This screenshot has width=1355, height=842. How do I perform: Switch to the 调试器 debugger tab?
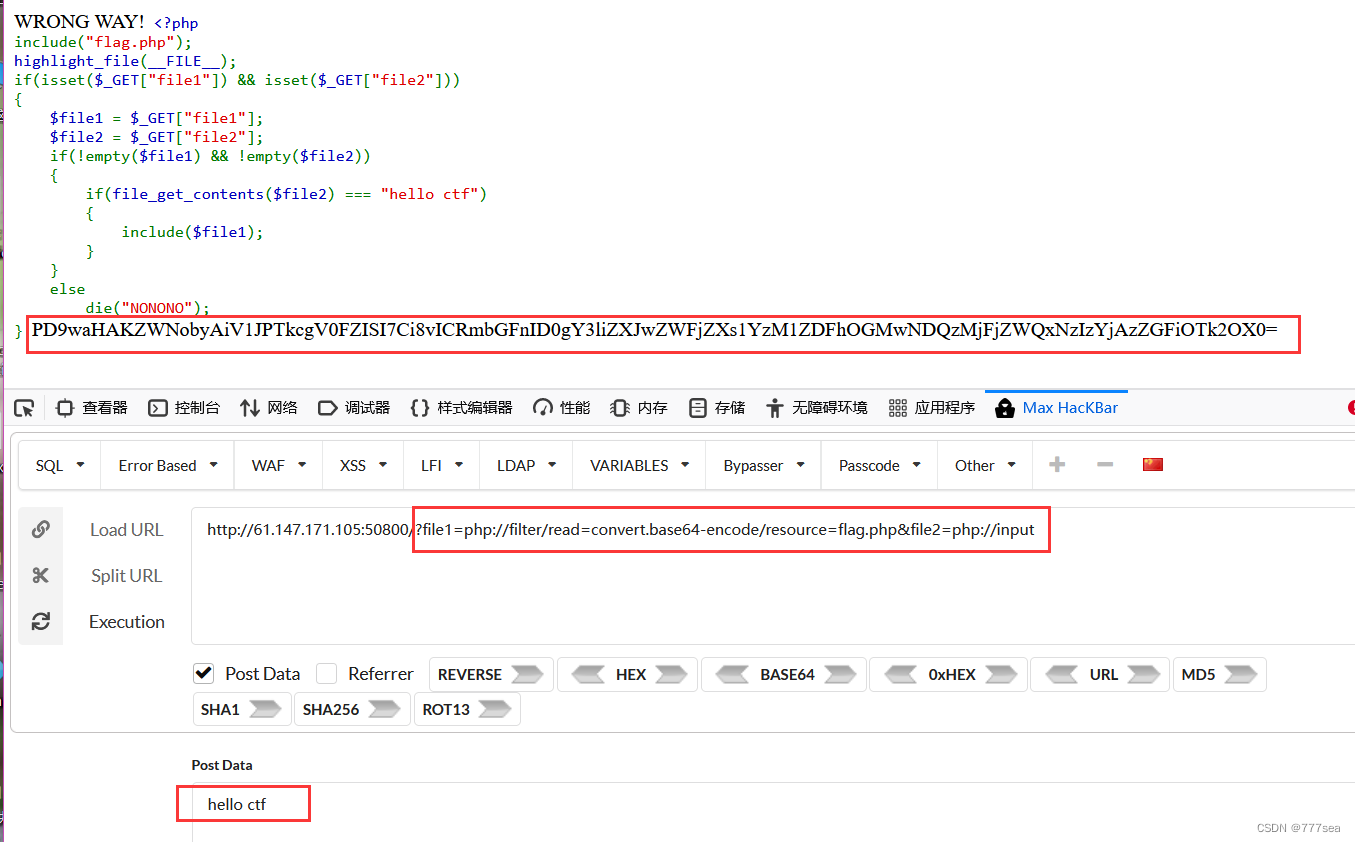click(354, 408)
